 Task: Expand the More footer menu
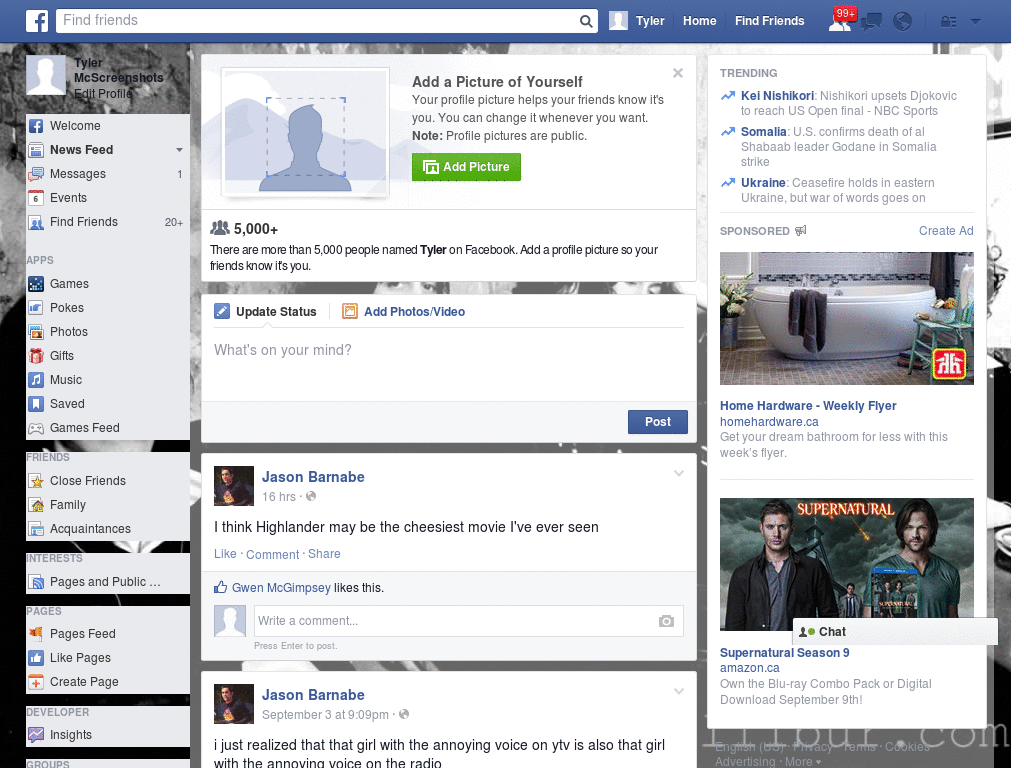(x=803, y=761)
